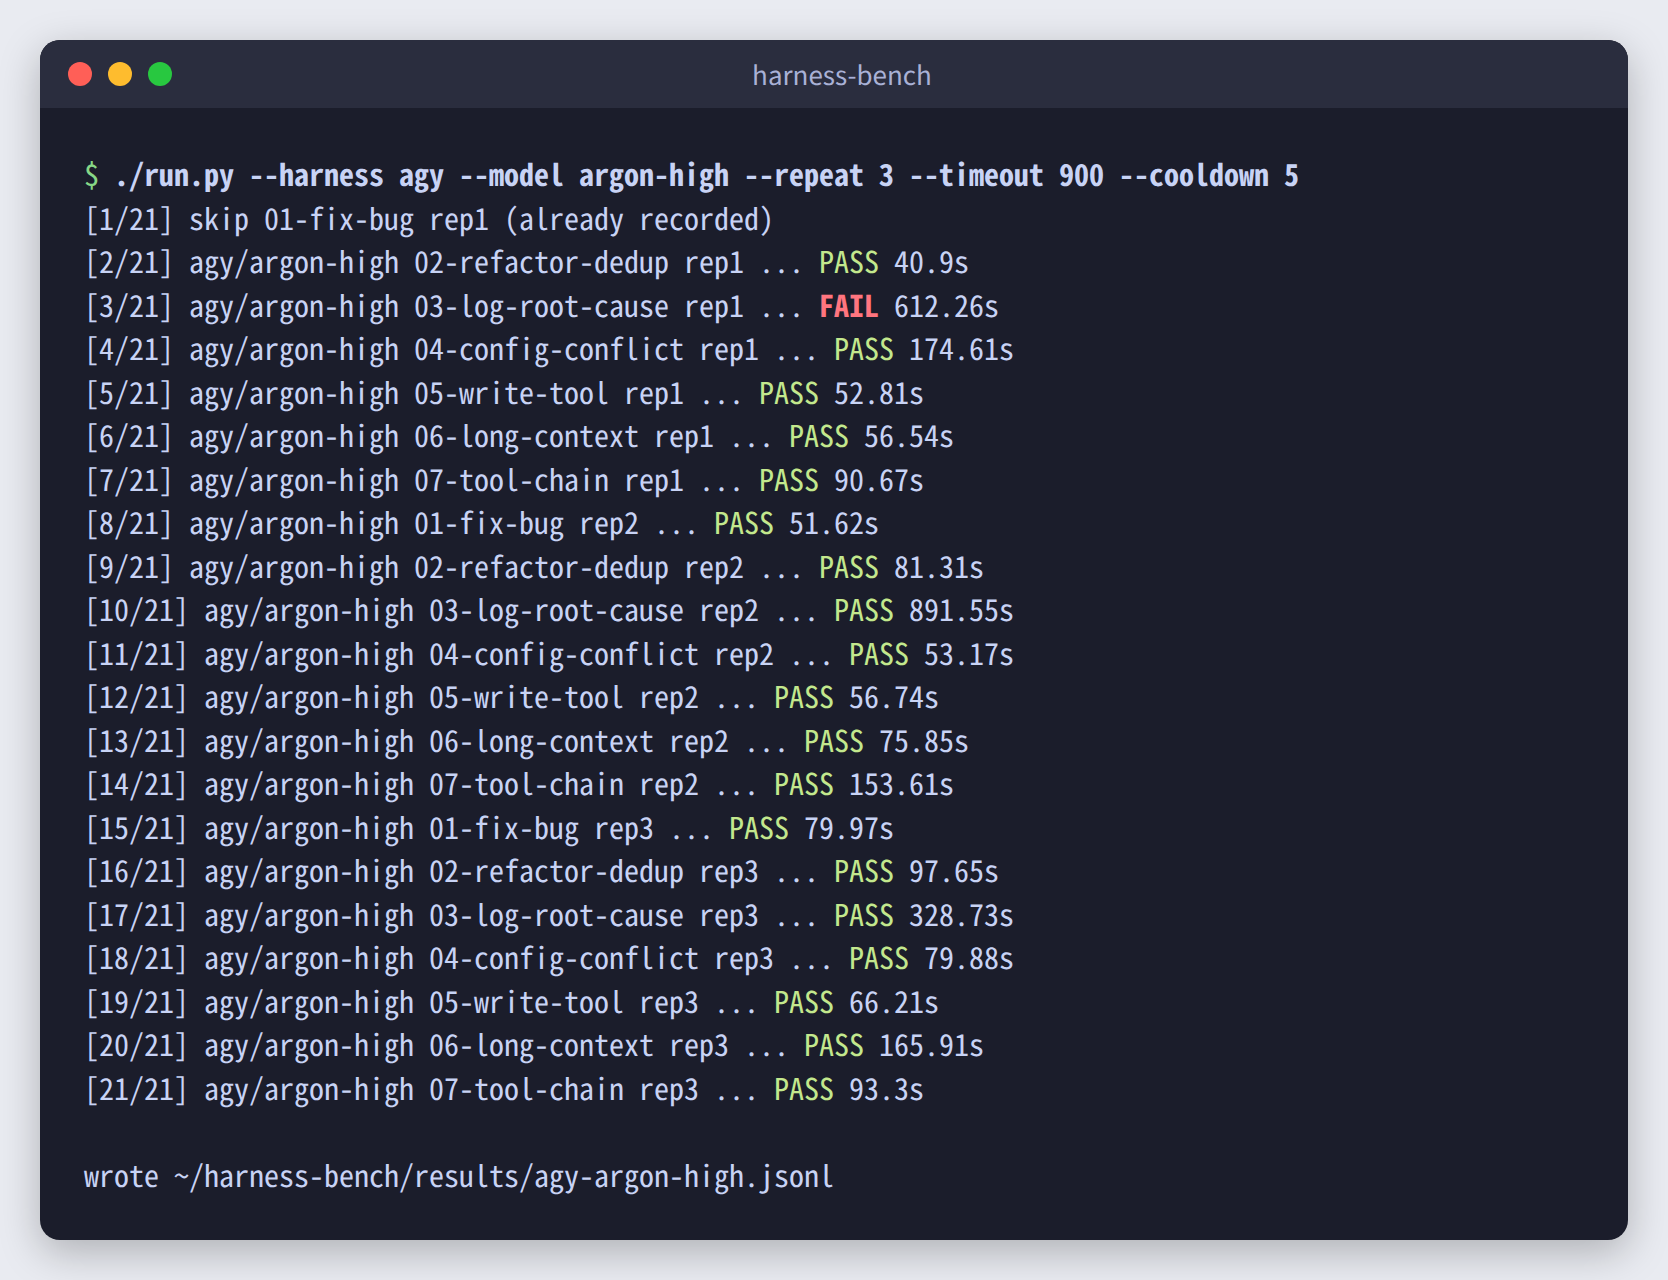Click the [21/21] 07-tool-chain rep3 line
This screenshot has height=1280, width=1668.
[504, 1090]
